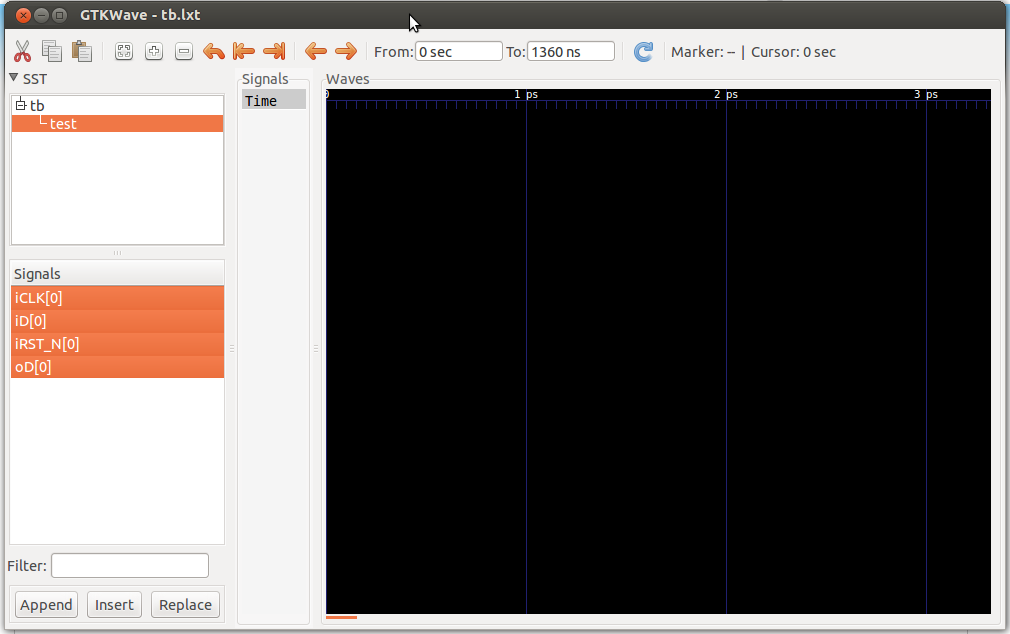This screenshot has width=1010, height=634.
Task: Click the Zoom Undo arrow icon
Action: tap(214, 50)
